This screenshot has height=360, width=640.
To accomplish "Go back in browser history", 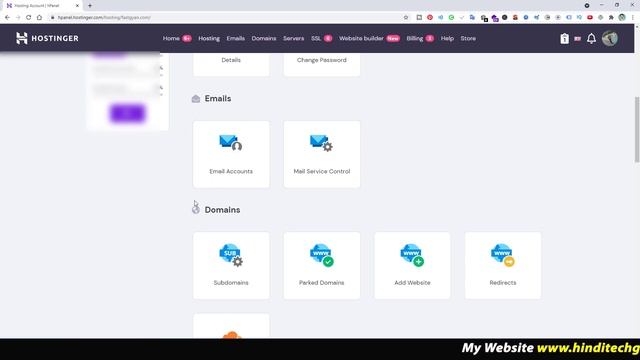I will 7,18.
